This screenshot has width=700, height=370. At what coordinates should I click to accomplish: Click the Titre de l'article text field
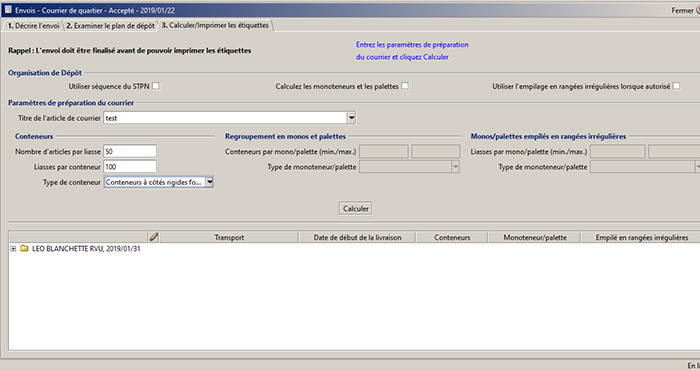pos(225,118)
